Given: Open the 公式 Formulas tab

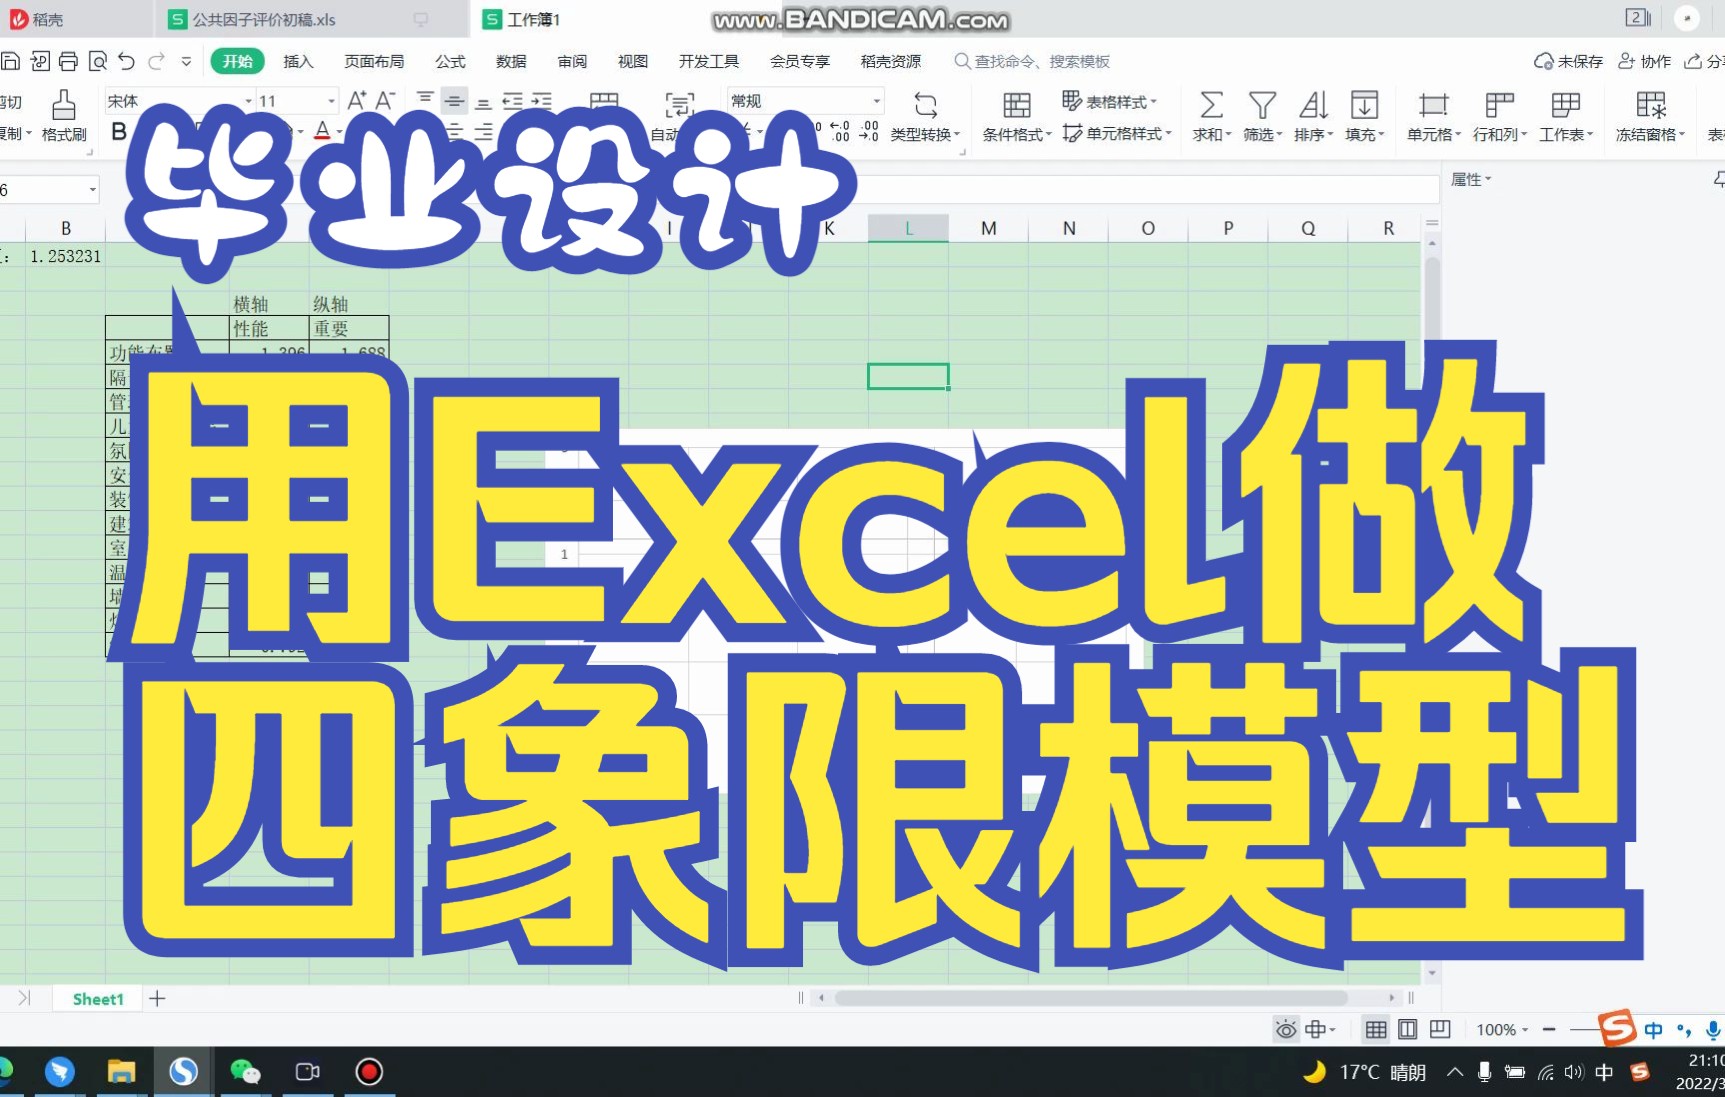Looking at the screenshot, I should click(450, 61).
